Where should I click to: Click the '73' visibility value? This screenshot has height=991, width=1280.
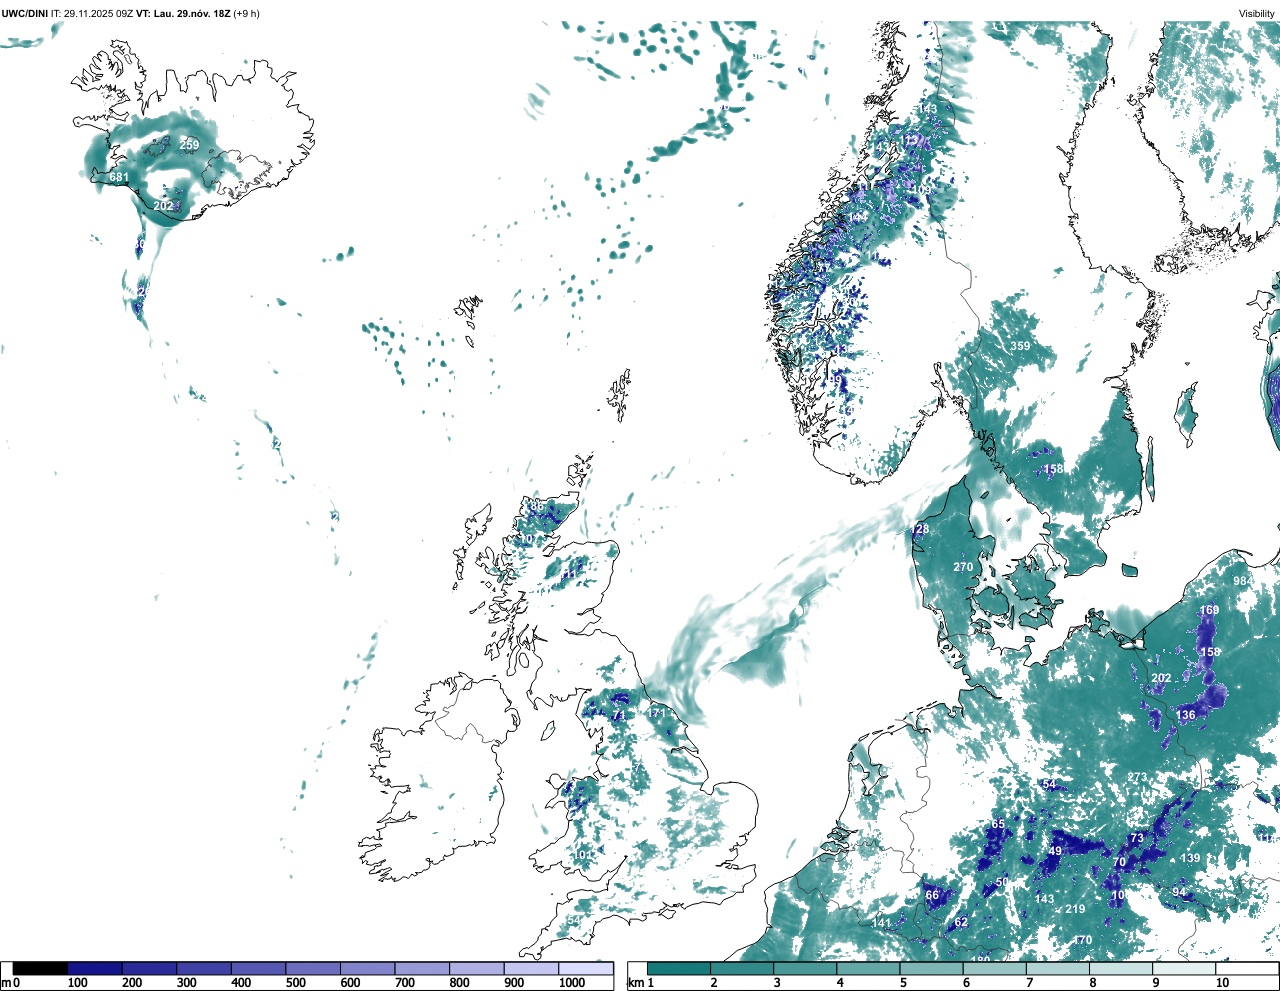[1136, 838]
